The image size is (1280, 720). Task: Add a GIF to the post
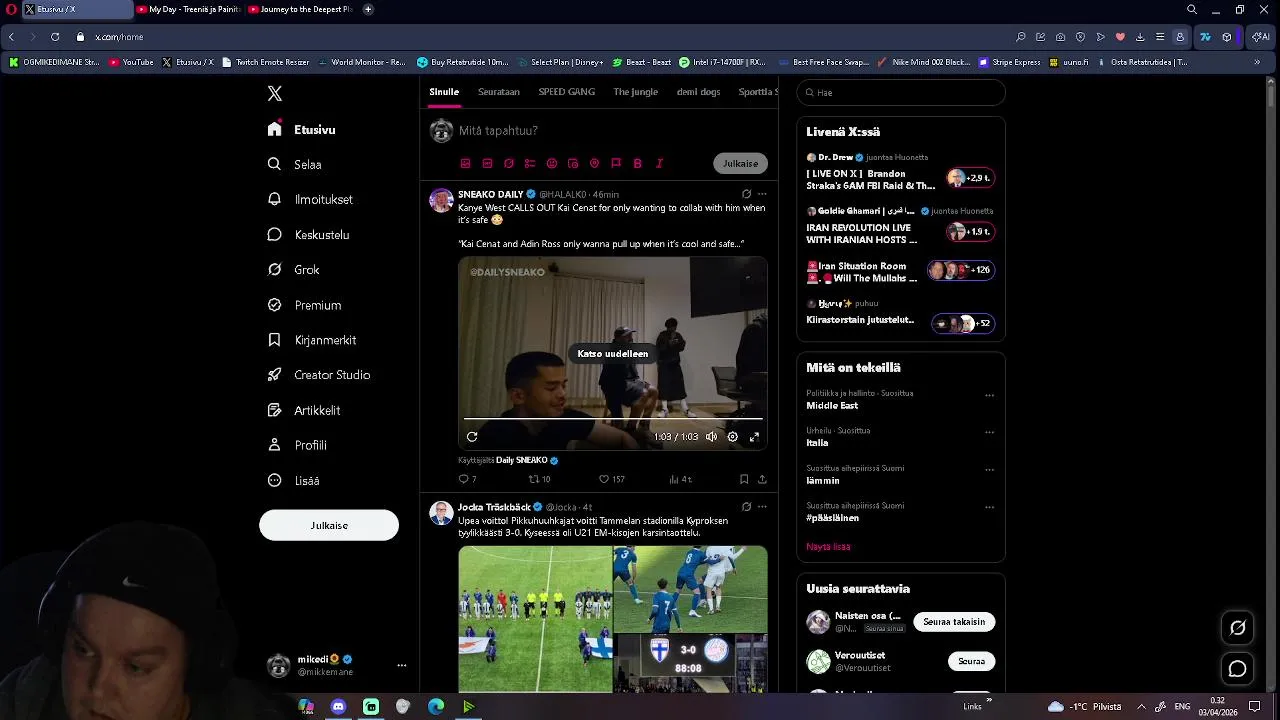(x=487, y=163)
